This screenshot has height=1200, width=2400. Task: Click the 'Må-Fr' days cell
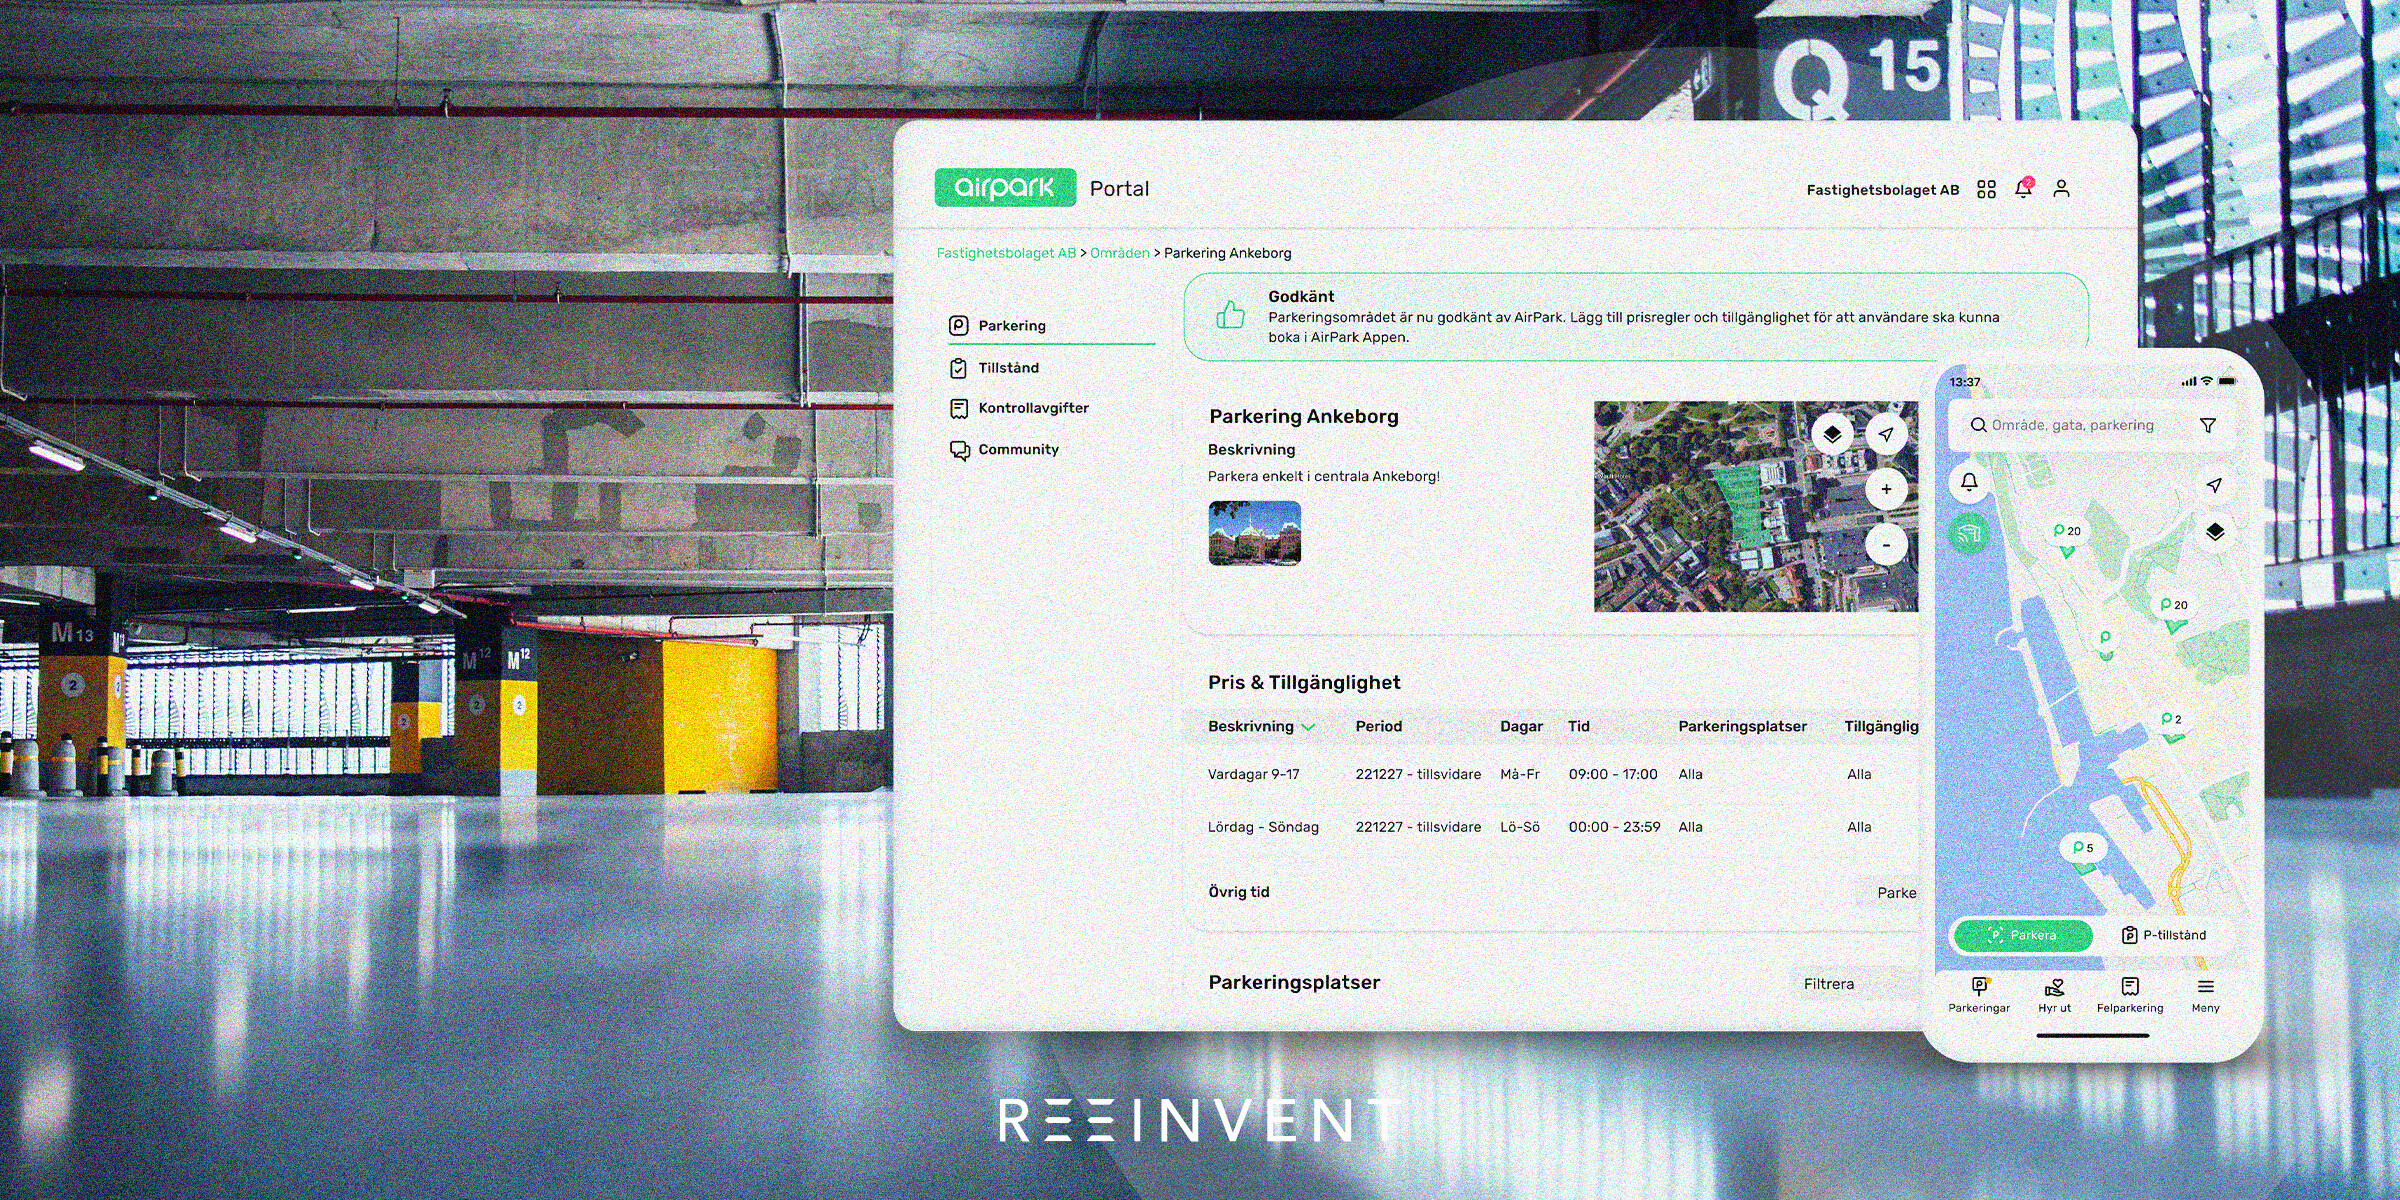(x=1520, y=774)
